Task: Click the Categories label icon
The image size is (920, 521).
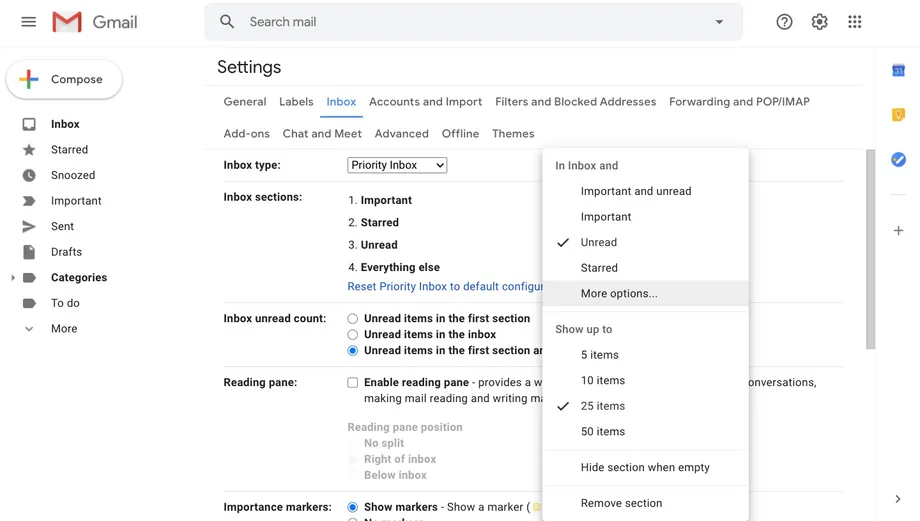Action: (29, 278)
